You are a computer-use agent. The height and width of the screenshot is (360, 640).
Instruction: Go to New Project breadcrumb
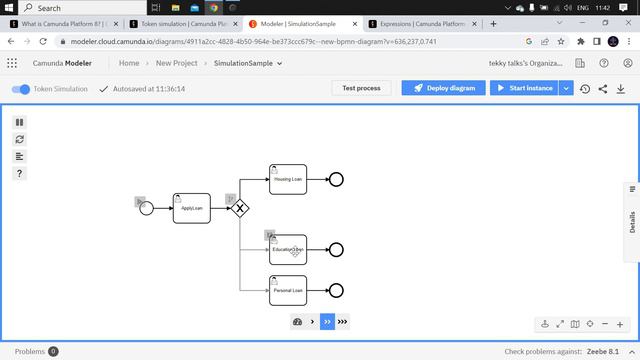click(x=176, y=63)
